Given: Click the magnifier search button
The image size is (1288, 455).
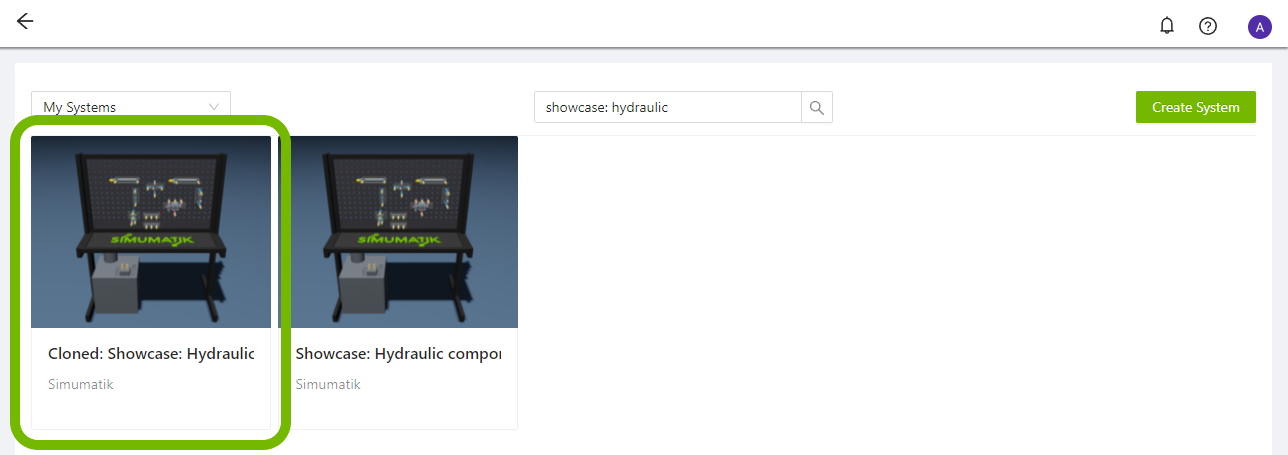Looking at the screenshot, I should pyautogui.click(x=817, y=107).
